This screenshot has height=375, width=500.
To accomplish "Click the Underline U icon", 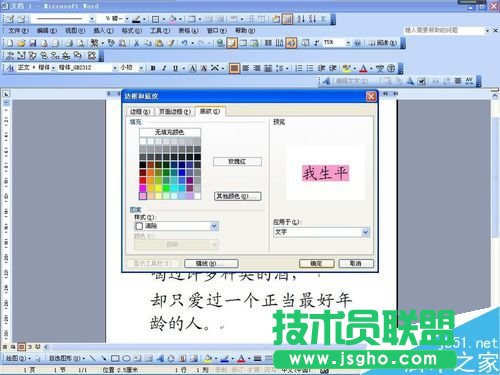I will coord(175,68).
